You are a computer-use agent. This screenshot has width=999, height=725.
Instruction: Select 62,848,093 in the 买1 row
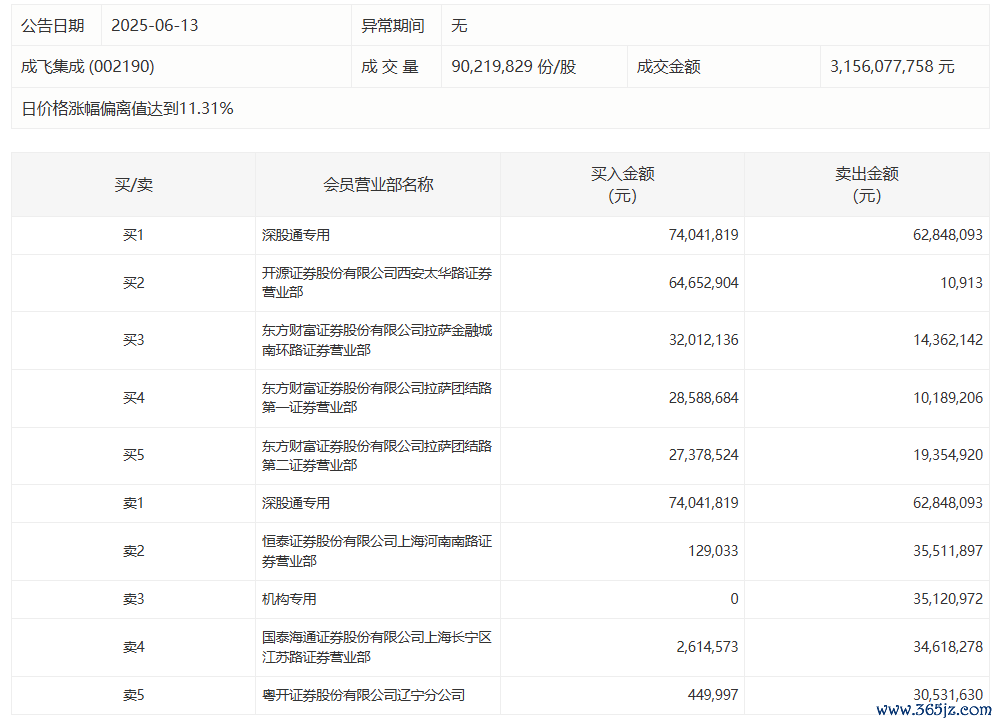tap(948, 235)
